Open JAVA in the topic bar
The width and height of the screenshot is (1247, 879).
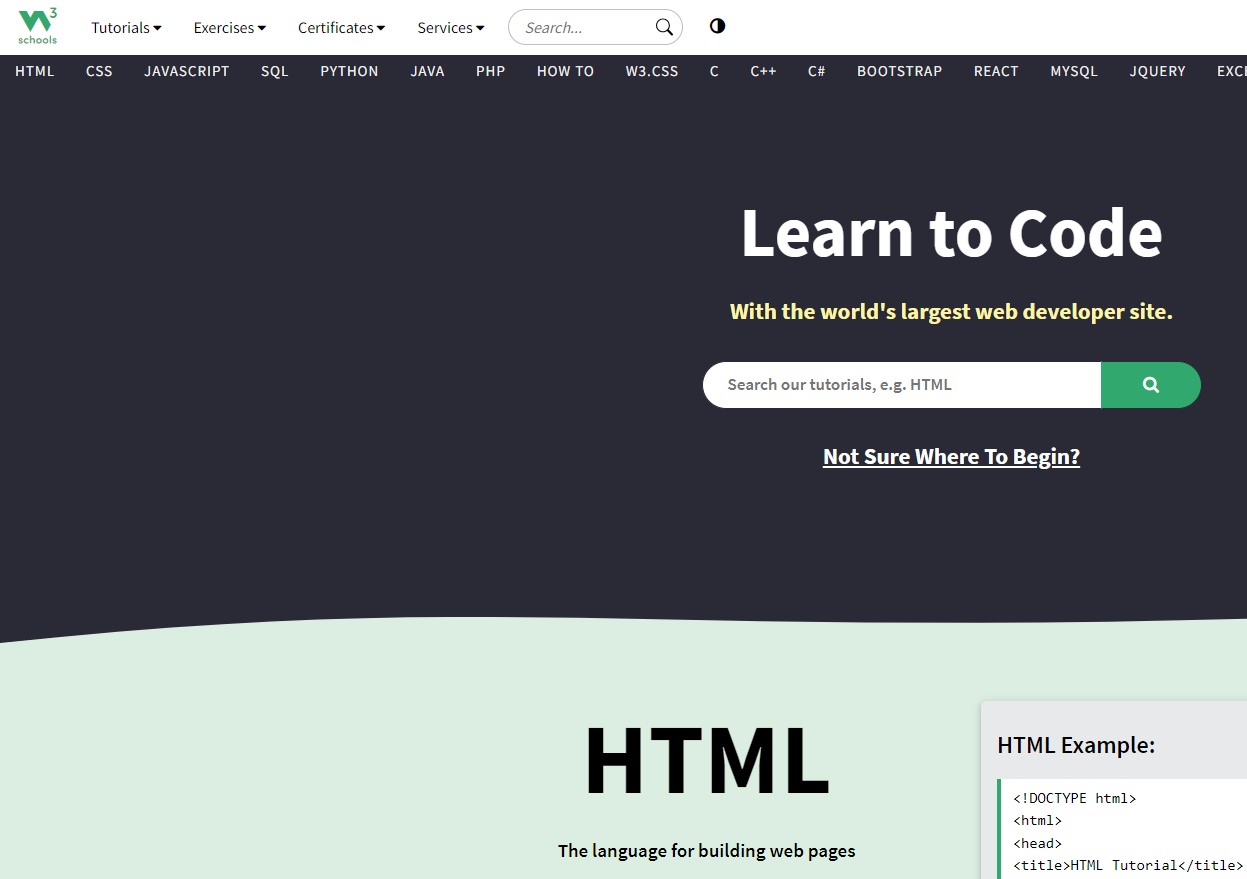427,71
